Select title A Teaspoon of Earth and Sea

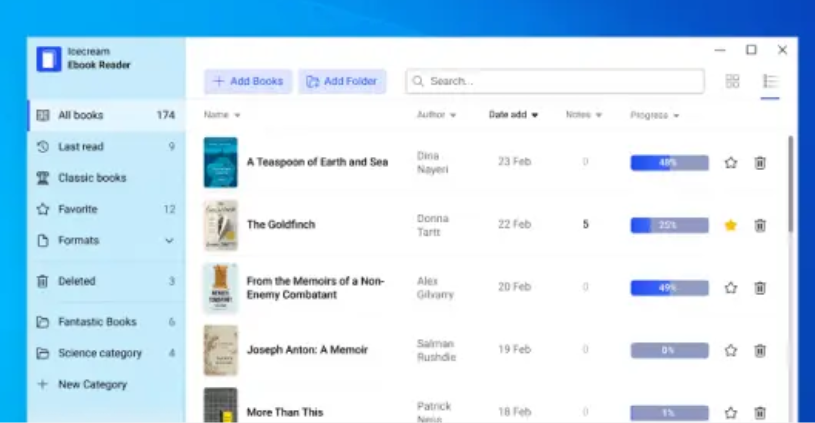click(x=317, y=162)
